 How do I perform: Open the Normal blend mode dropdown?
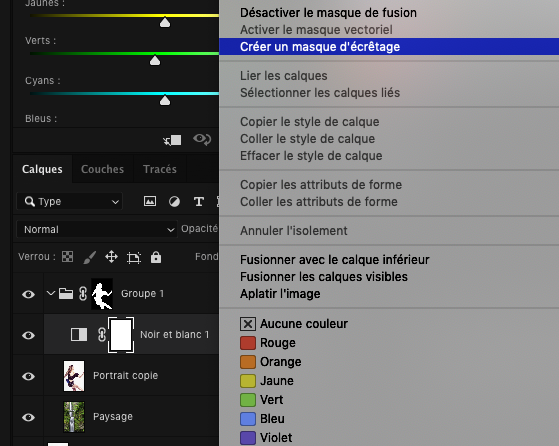(x=97, y=229)
